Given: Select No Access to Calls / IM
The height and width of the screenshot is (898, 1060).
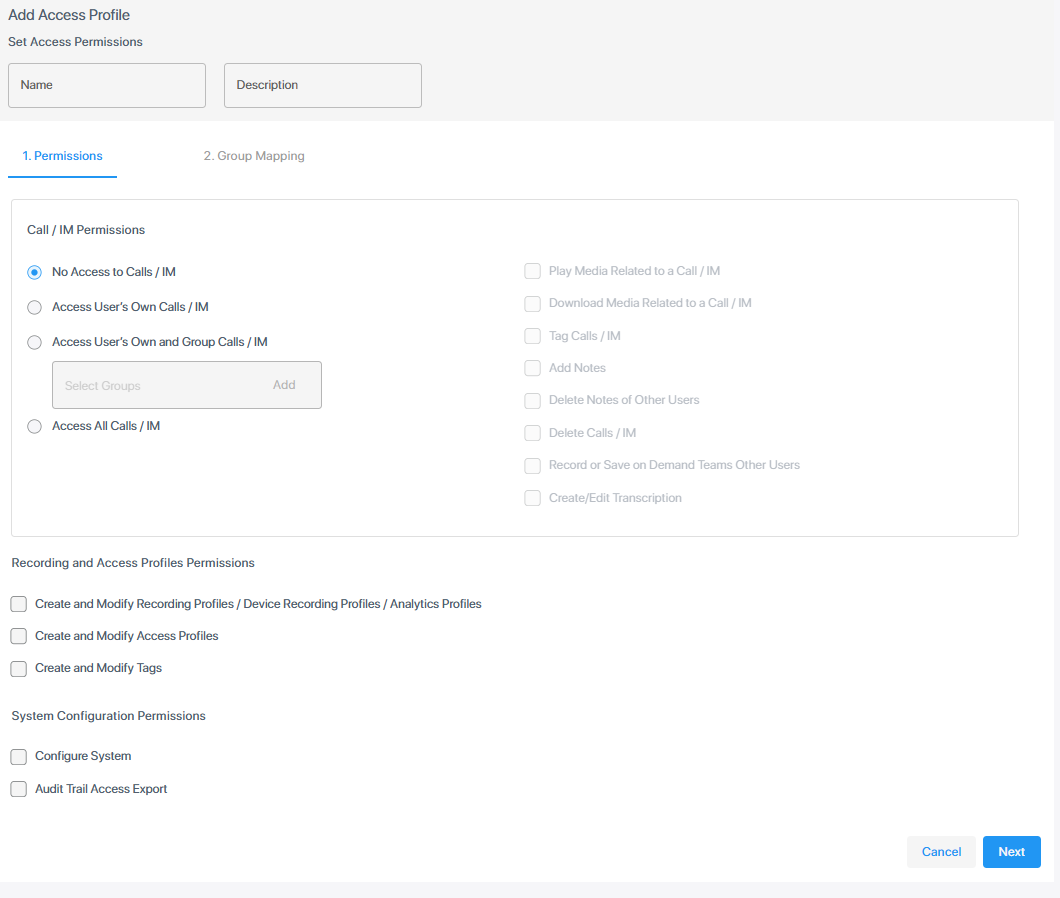Looking at the screenshot, I should click(x=35, y=272).
